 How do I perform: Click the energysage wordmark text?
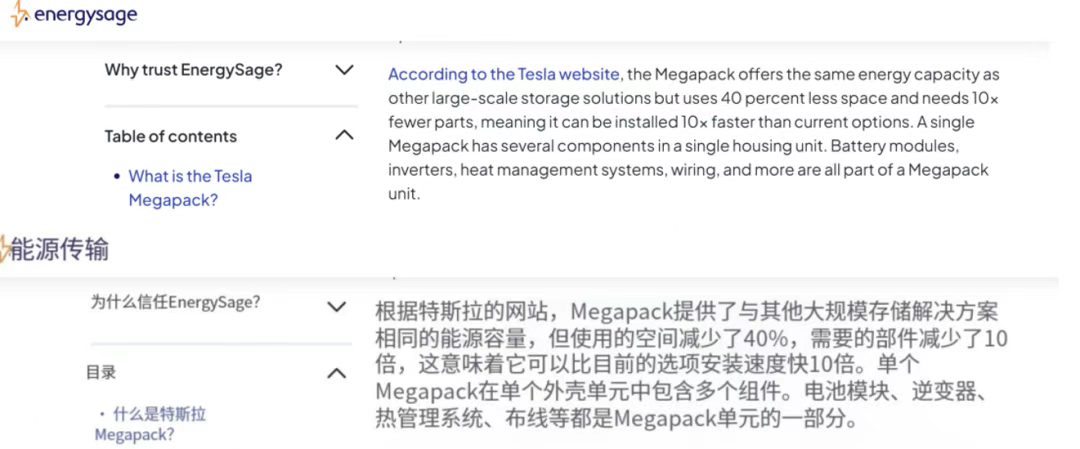[x=85, y=15]
